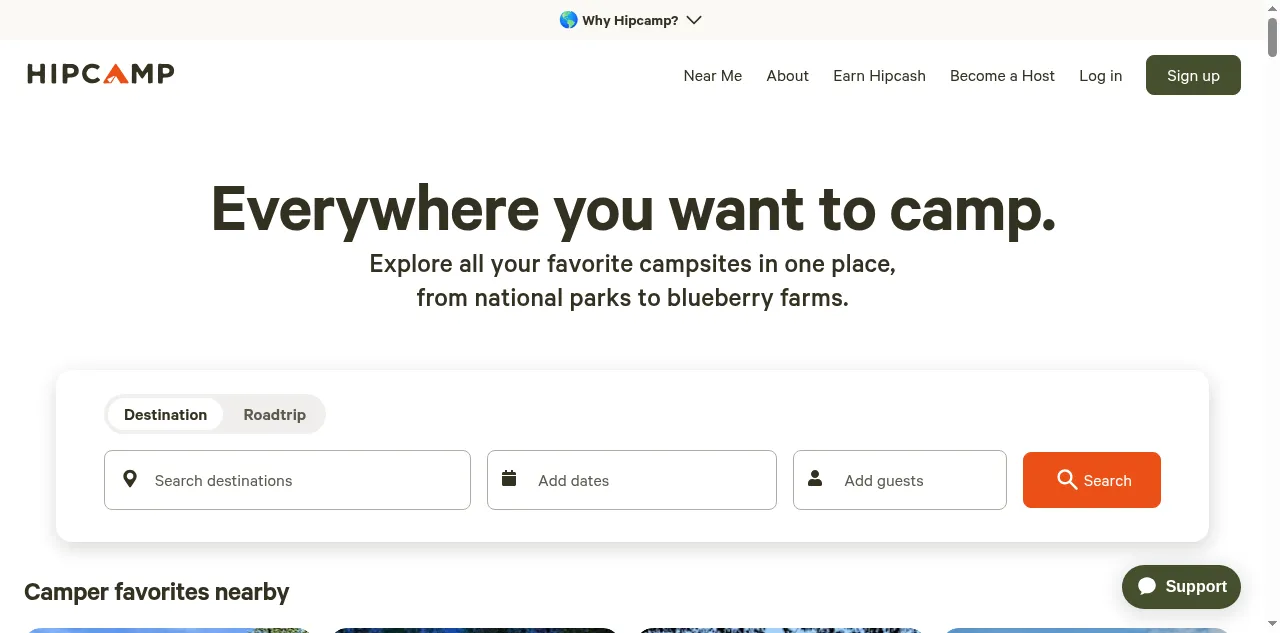Open the Add guests selector
Viewport: 1280px width, 633px height.
point(900,480)
